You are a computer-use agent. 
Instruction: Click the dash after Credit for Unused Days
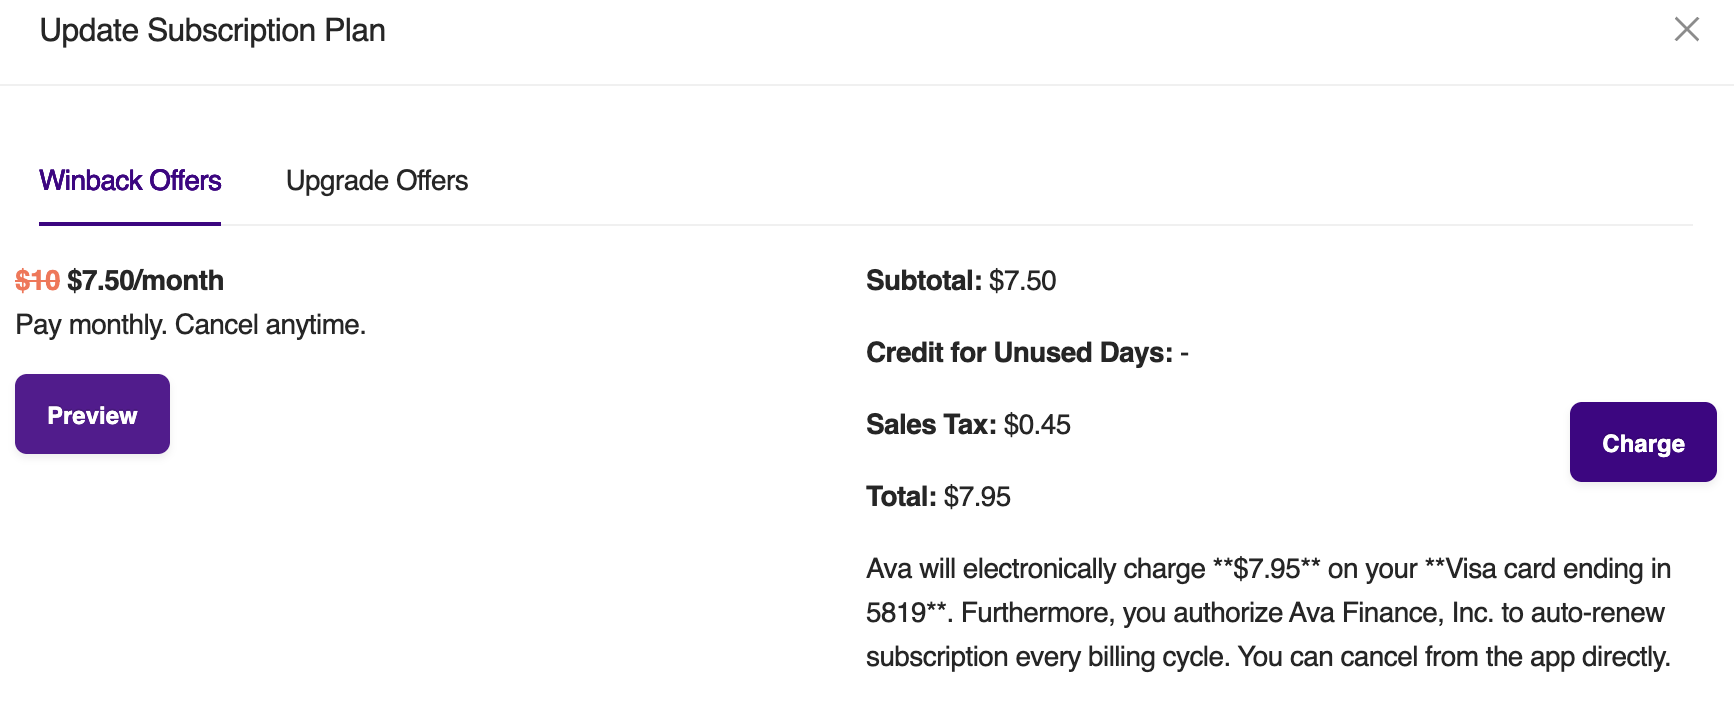click(1184, 353)
